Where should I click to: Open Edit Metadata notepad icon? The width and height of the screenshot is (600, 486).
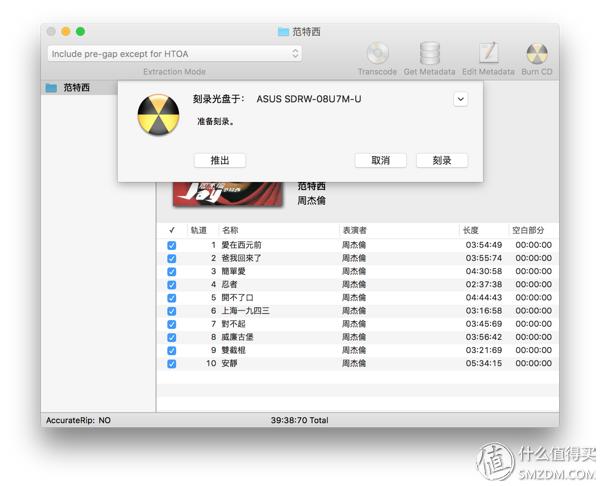[488, 53]
